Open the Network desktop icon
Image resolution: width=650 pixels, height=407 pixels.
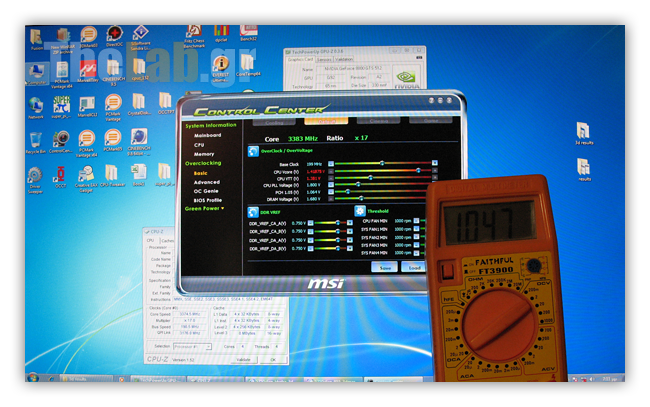[x=35, y=104]
